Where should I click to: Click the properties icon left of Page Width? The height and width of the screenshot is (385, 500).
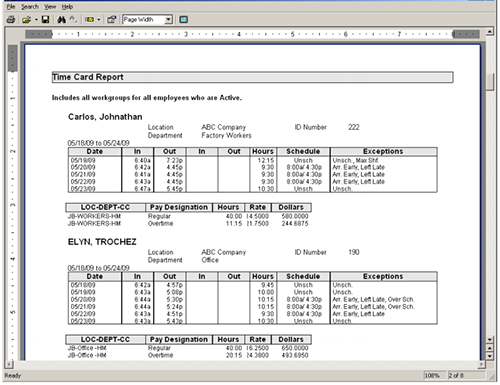[111, 20]
